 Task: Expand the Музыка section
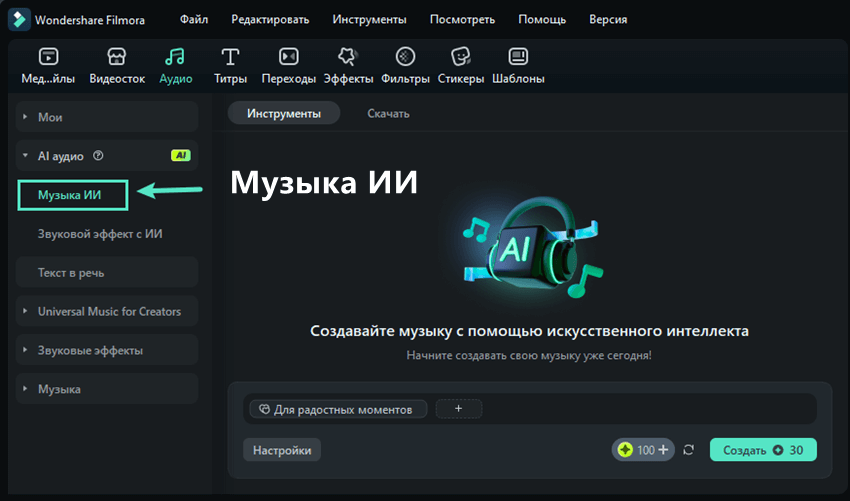coord(107,389)
